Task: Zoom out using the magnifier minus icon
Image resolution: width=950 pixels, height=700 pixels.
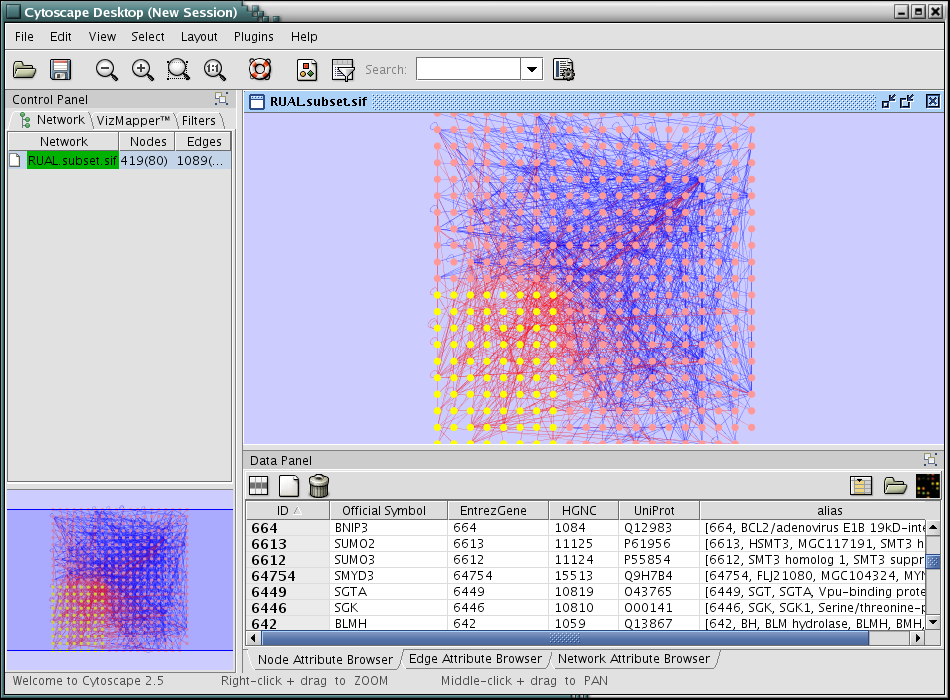Action: pyautogui.click(x=106, y=70)
